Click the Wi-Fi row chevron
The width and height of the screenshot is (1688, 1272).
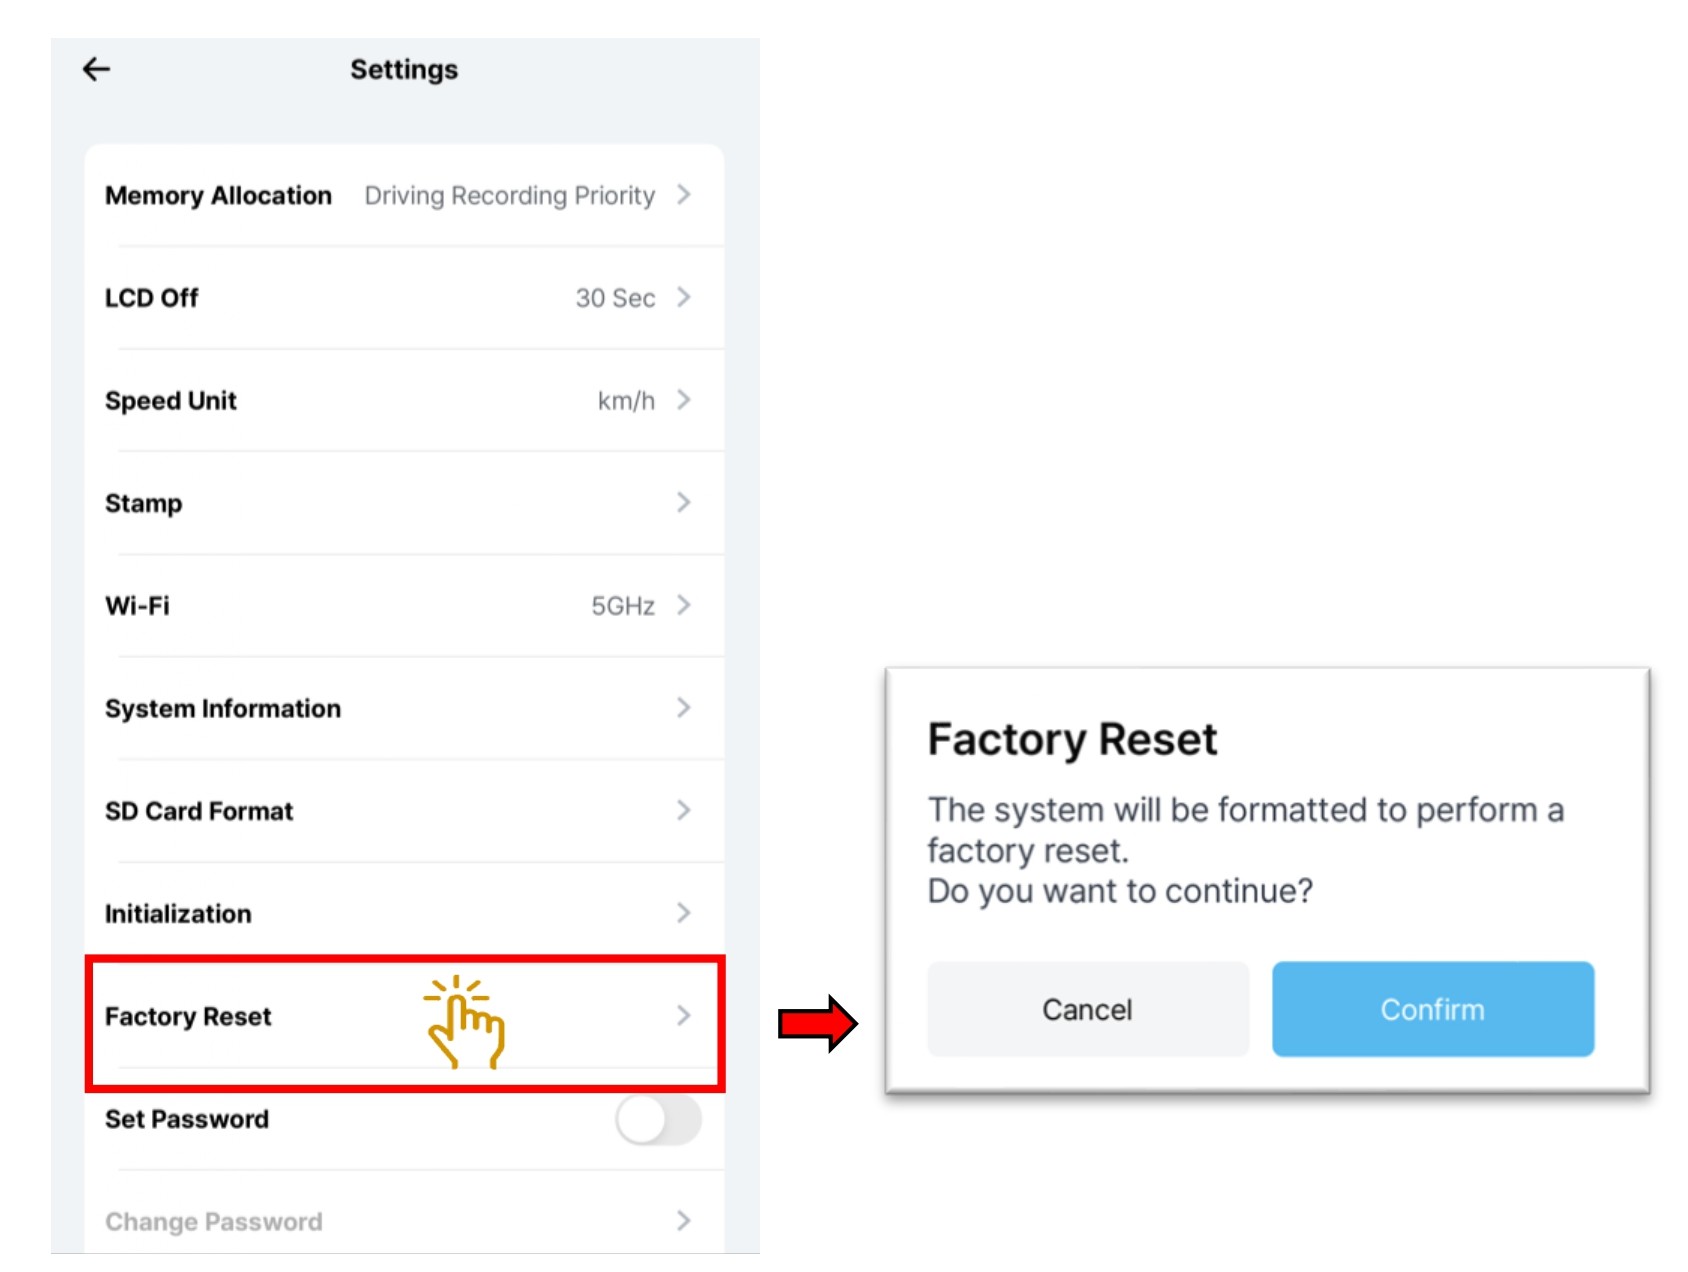684,605
